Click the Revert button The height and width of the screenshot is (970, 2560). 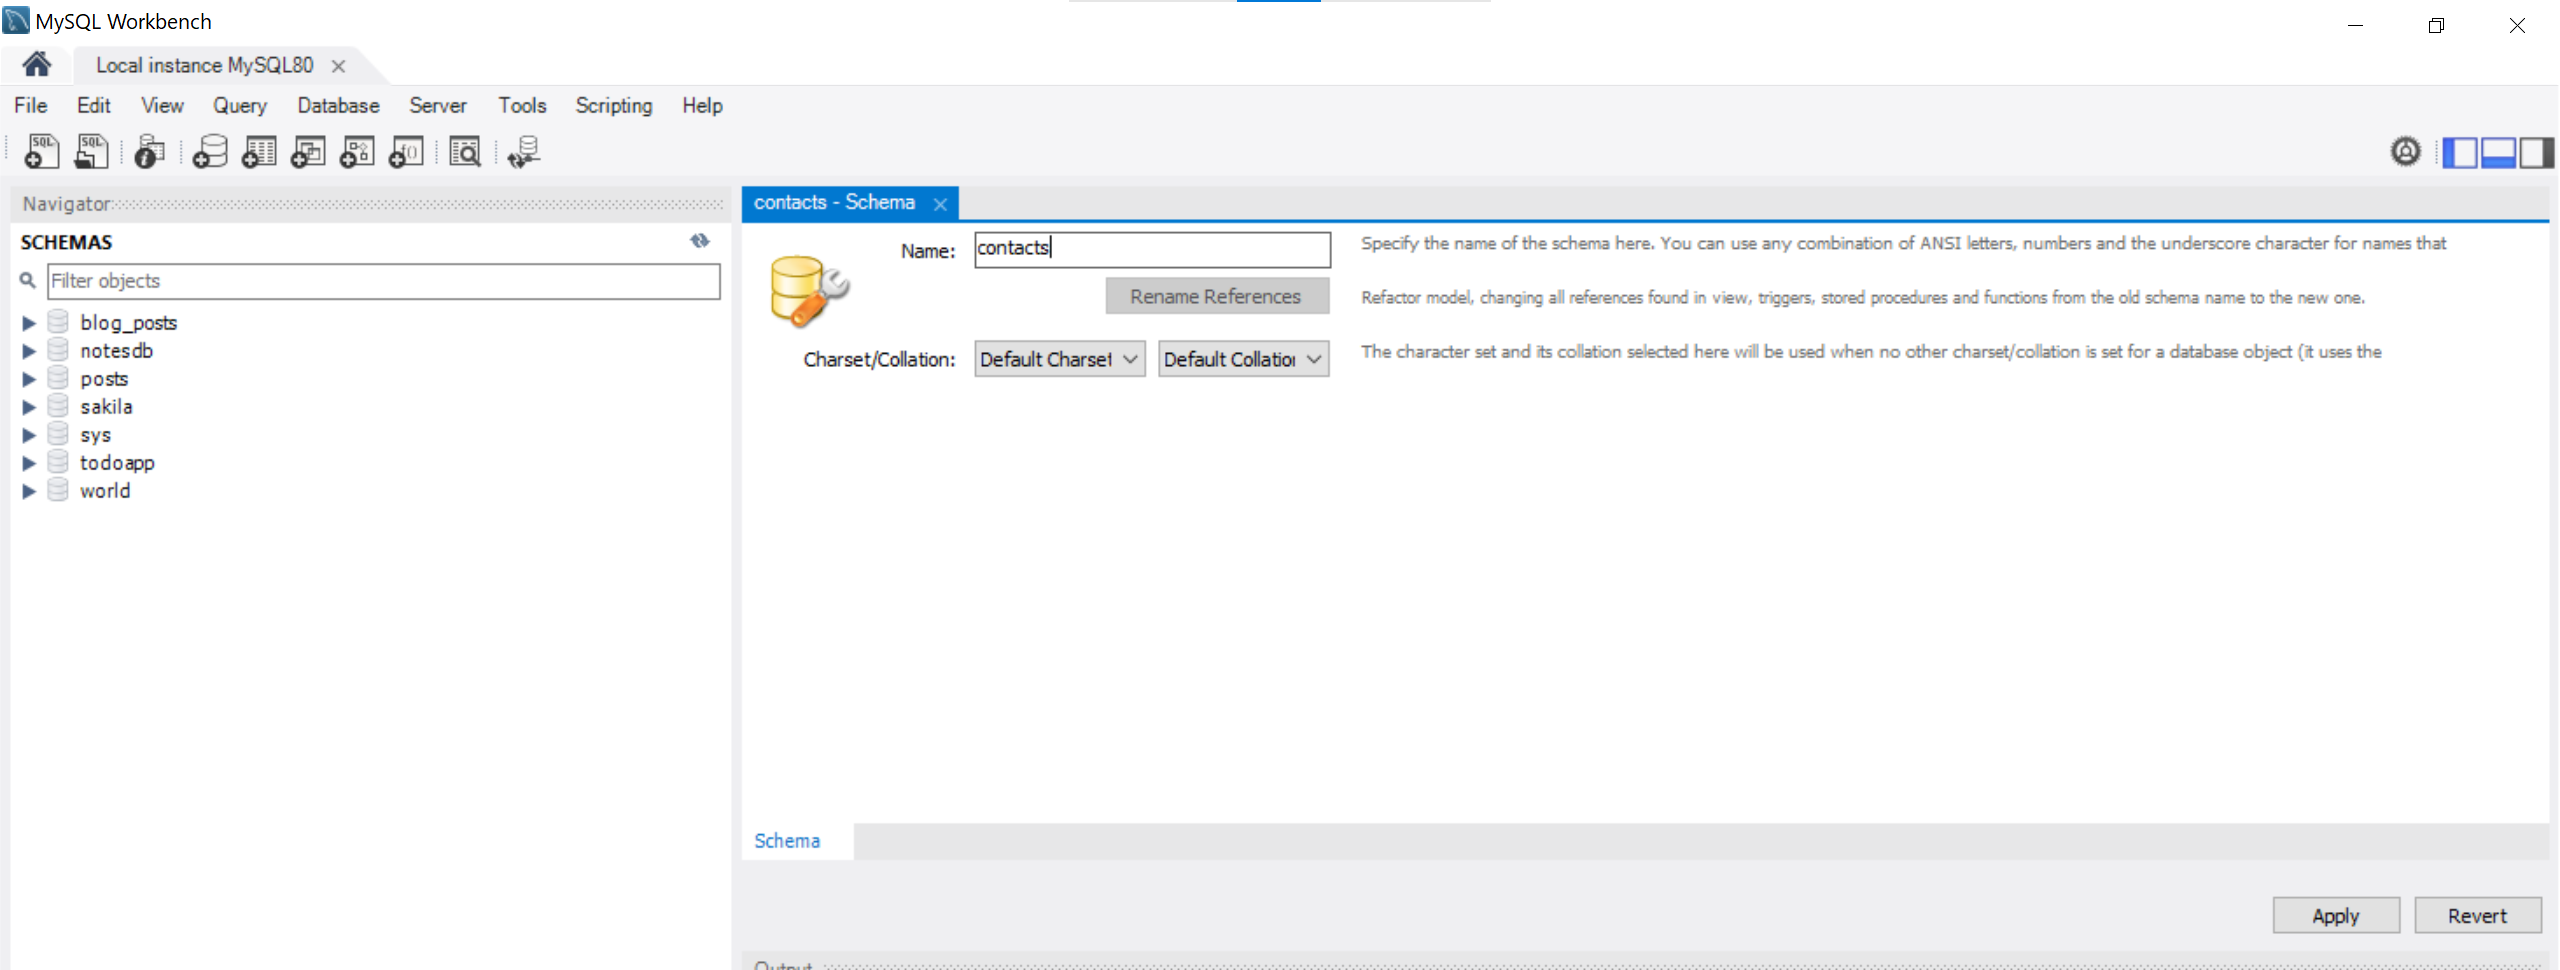[2477, 915]
